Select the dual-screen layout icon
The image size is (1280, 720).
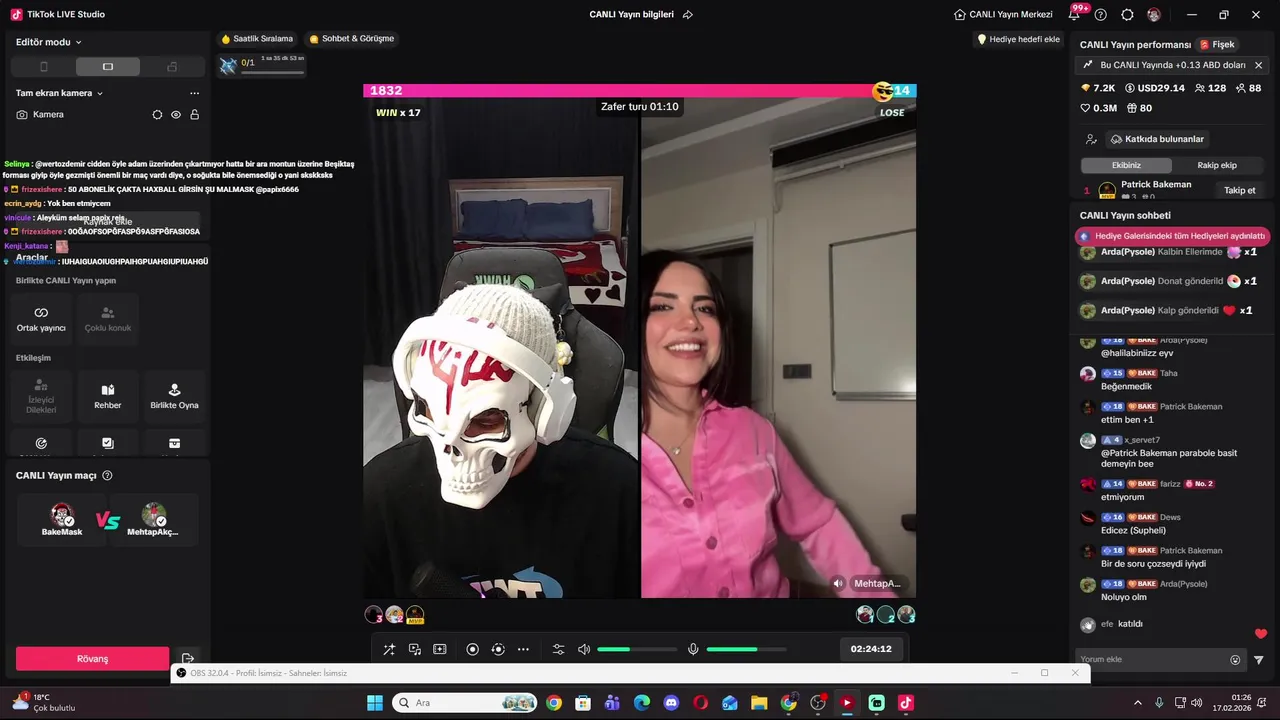click(172, 67)
